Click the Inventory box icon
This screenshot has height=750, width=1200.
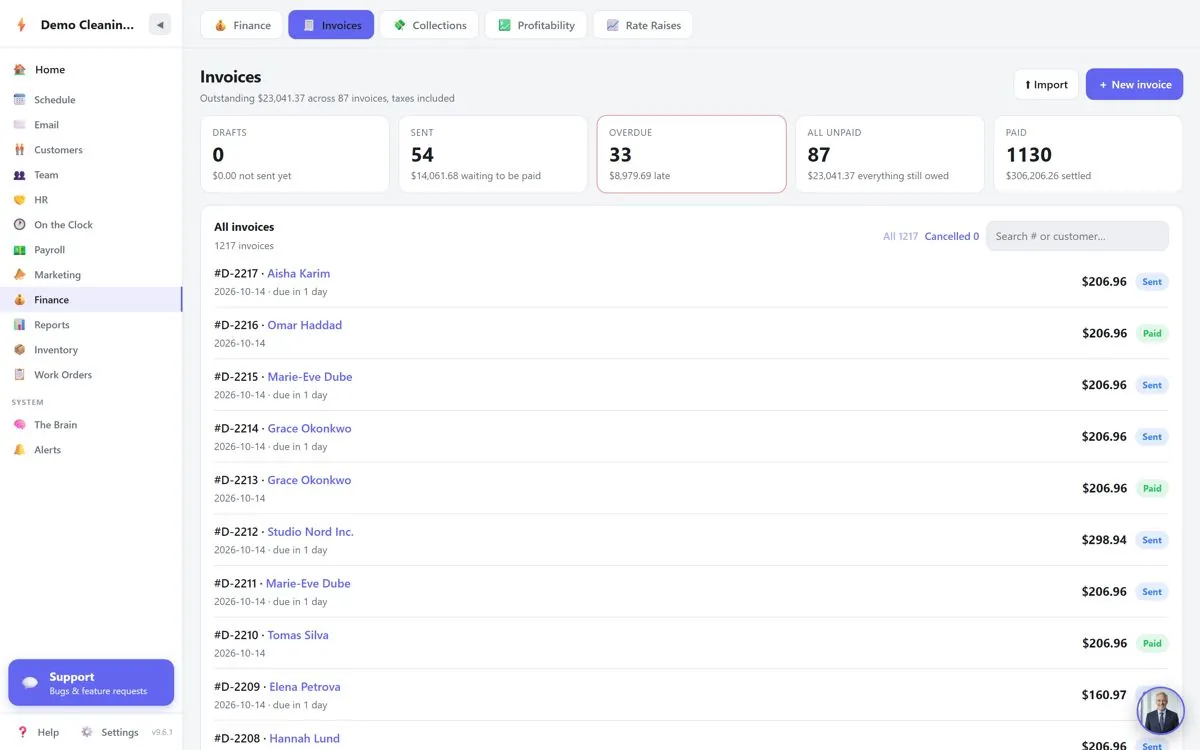tap(19, 350)
